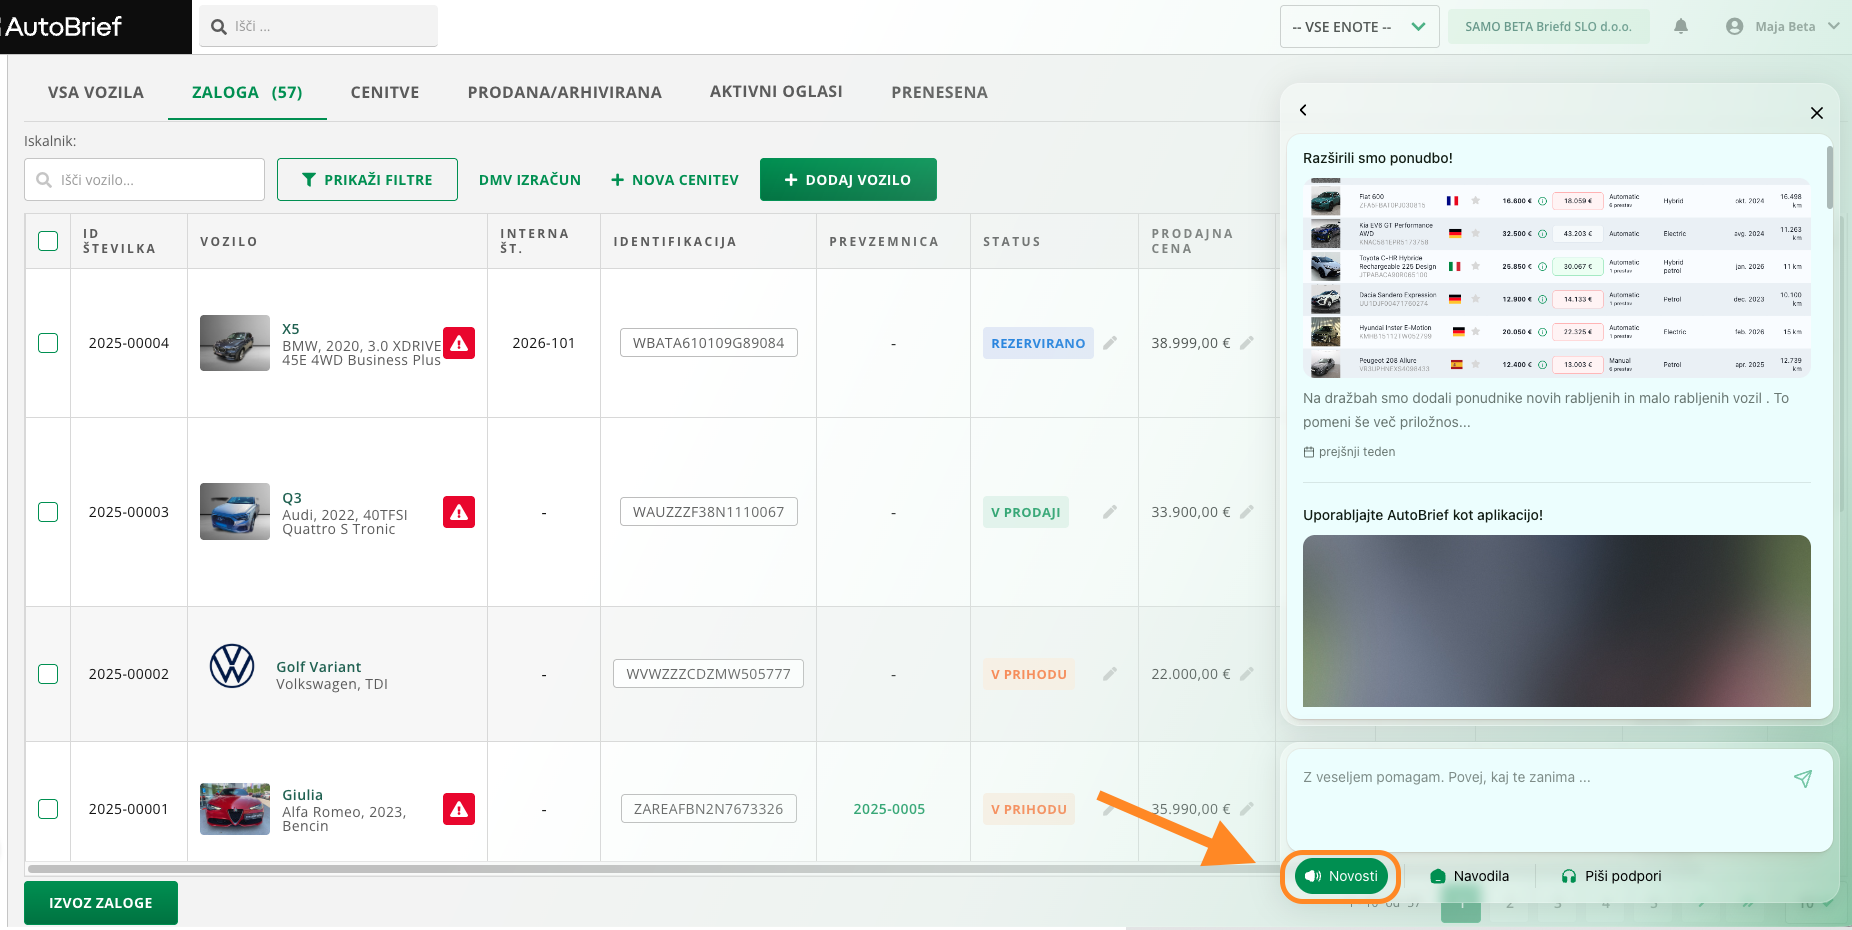Click the send message arrow icon
Viewport: 1852px width, 930px height.
(x=1802, y=778)
